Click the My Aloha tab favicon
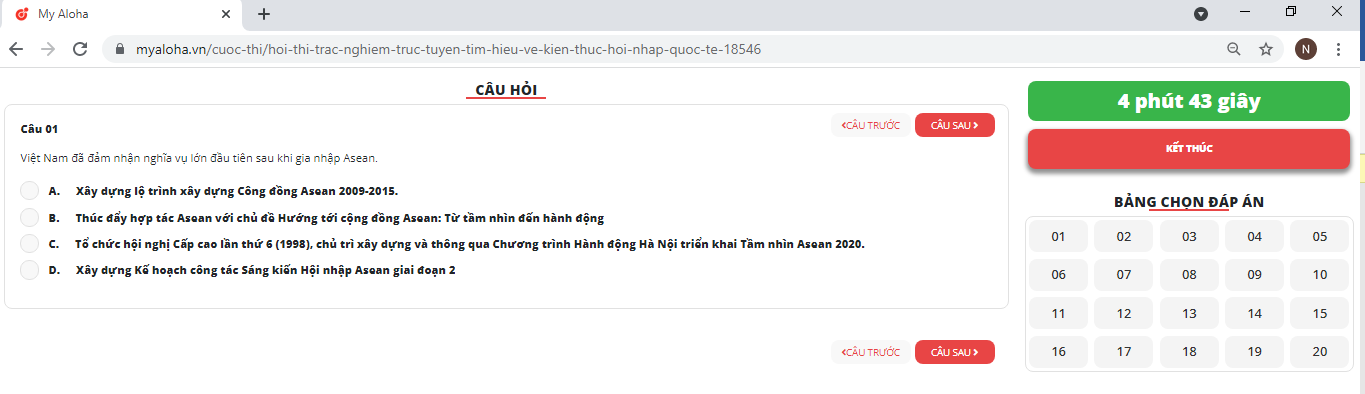The image size is (1365, 394). pyautogui.click(x=21, y=14)
